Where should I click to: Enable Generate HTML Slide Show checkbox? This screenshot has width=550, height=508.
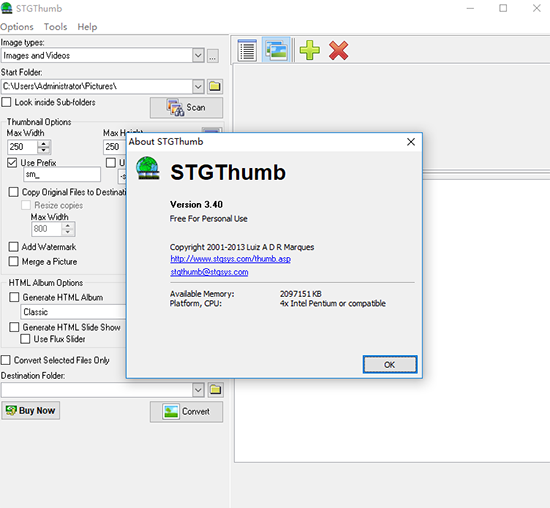coord(14,327)
